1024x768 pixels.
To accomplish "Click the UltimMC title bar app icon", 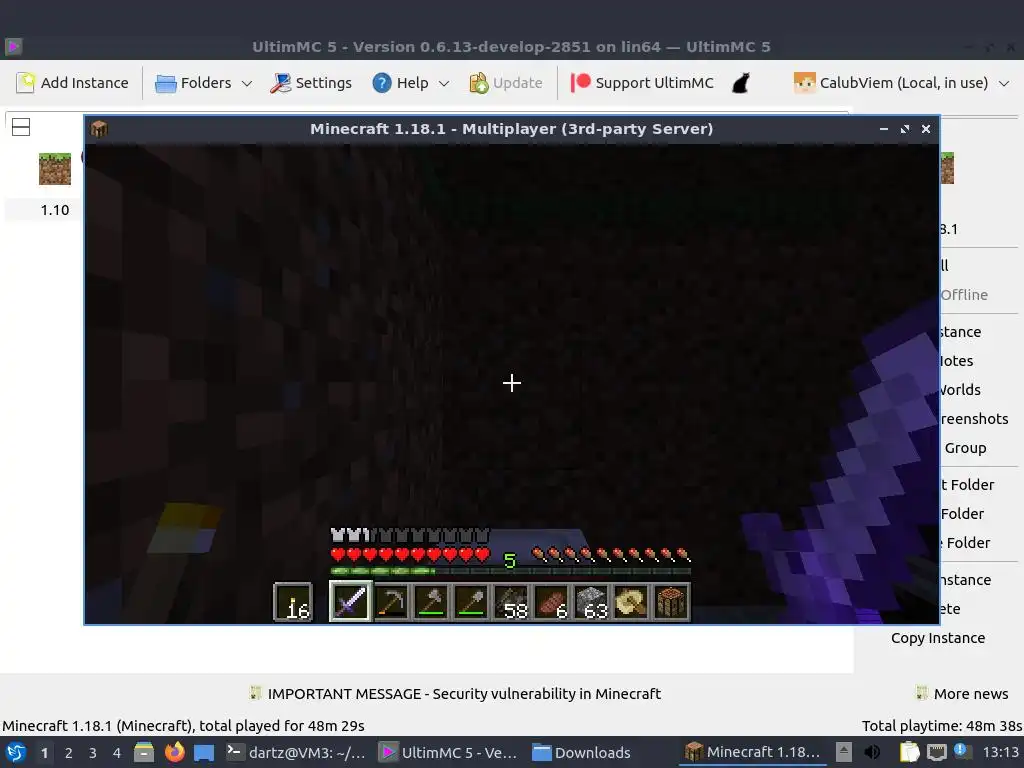I will click(13, 46).
